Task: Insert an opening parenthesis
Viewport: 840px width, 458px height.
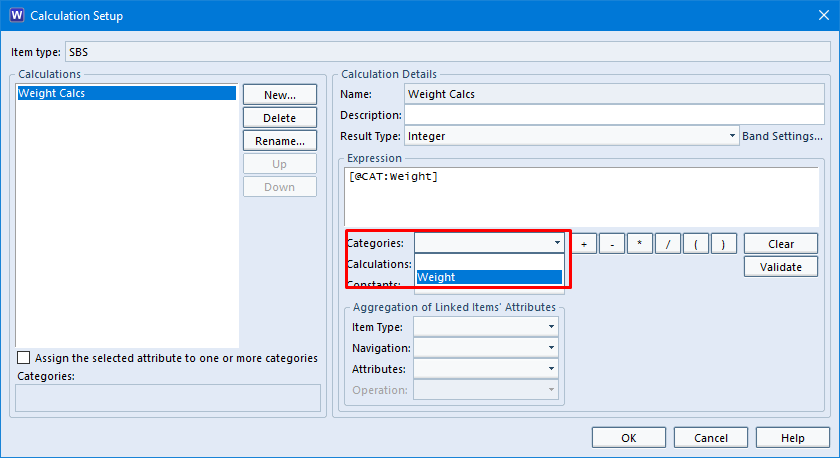Action: coord(696,244)
